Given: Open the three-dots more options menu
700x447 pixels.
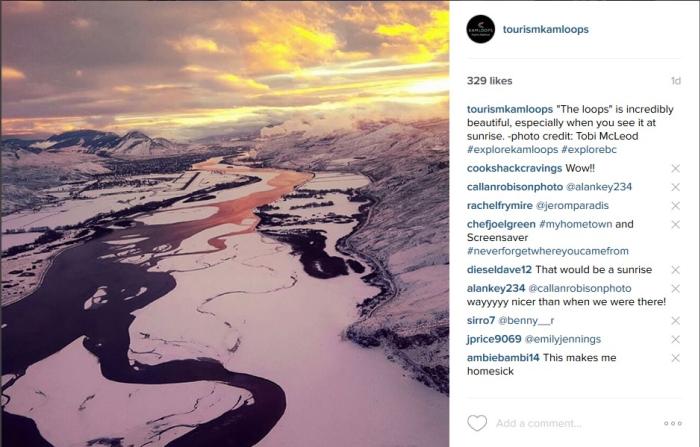Looking at the screenshot, I should (673, 423).
